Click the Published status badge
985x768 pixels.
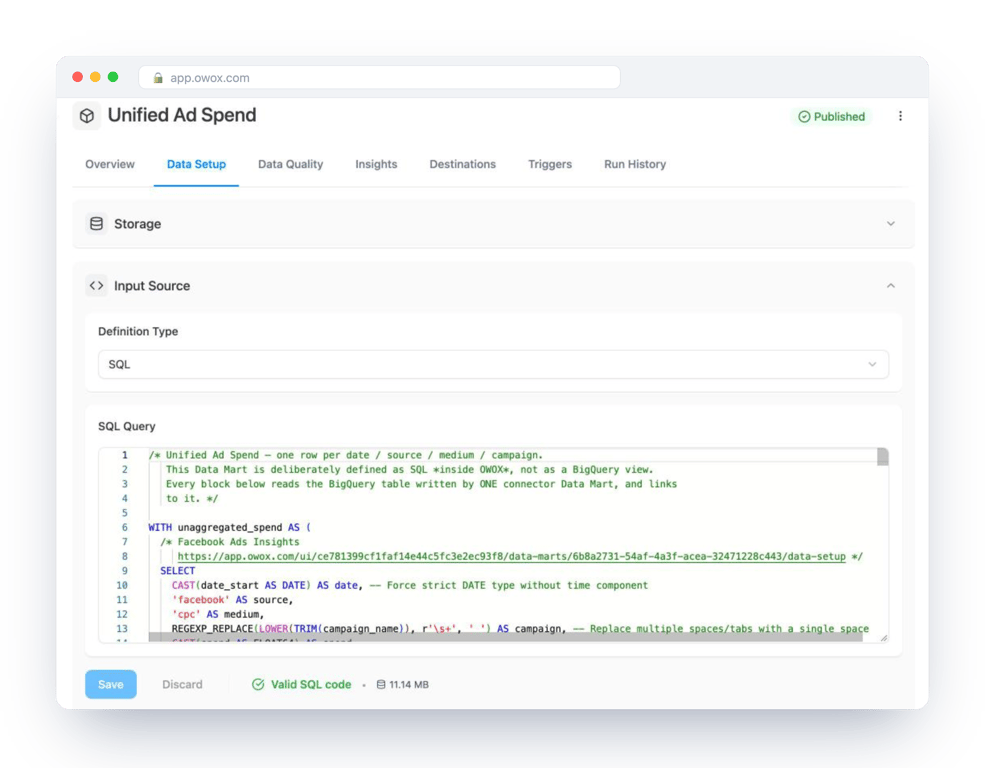(x=831, y=117)
